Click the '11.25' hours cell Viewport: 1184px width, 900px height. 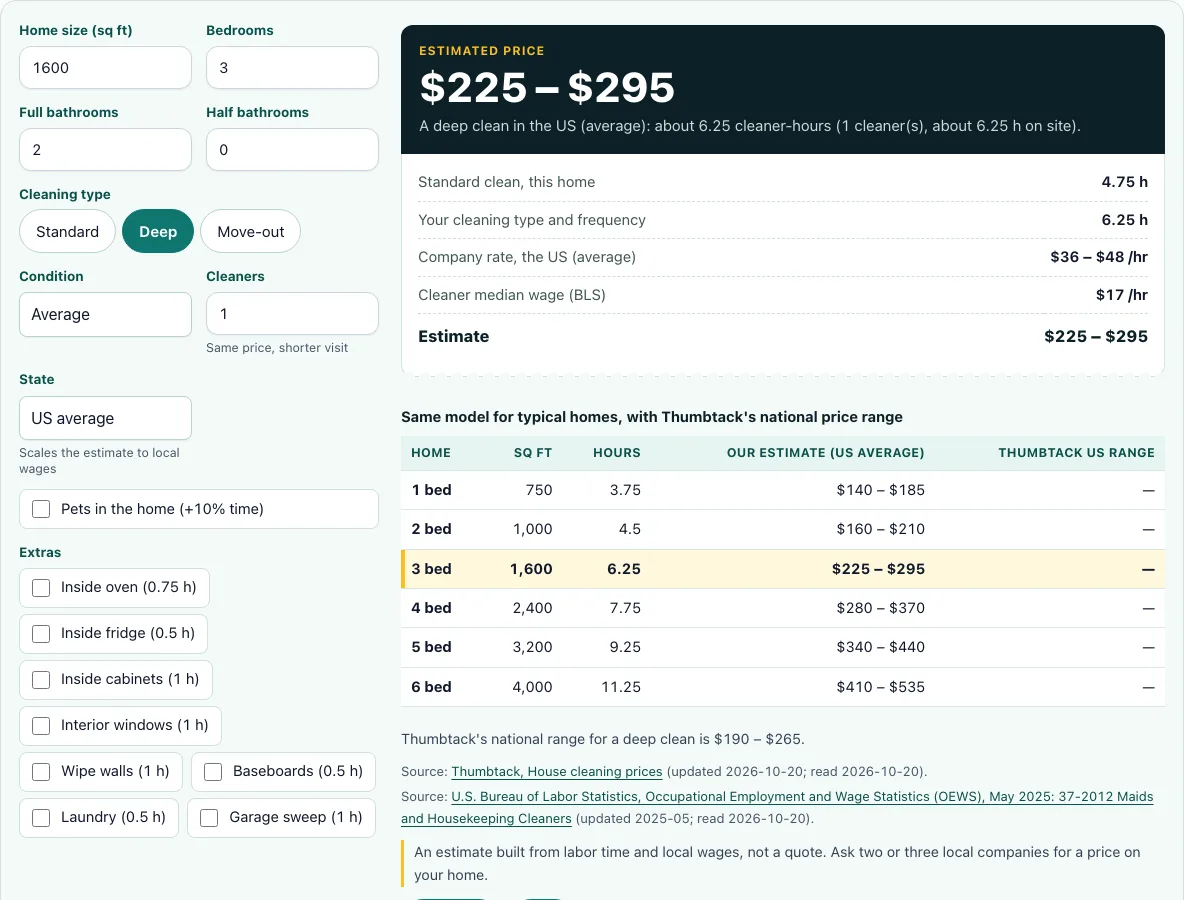point(621,687)
